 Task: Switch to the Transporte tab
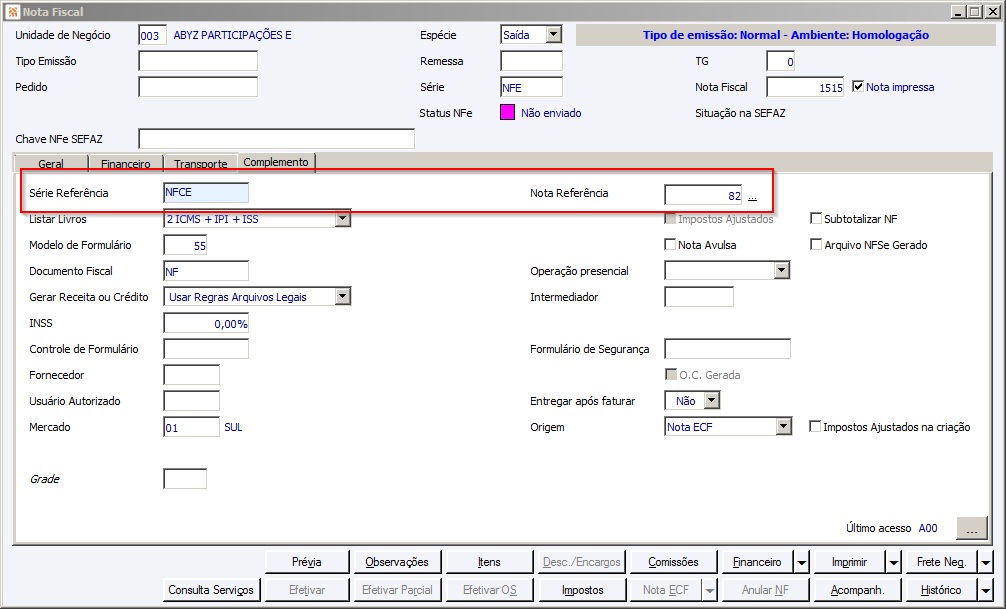201,164
